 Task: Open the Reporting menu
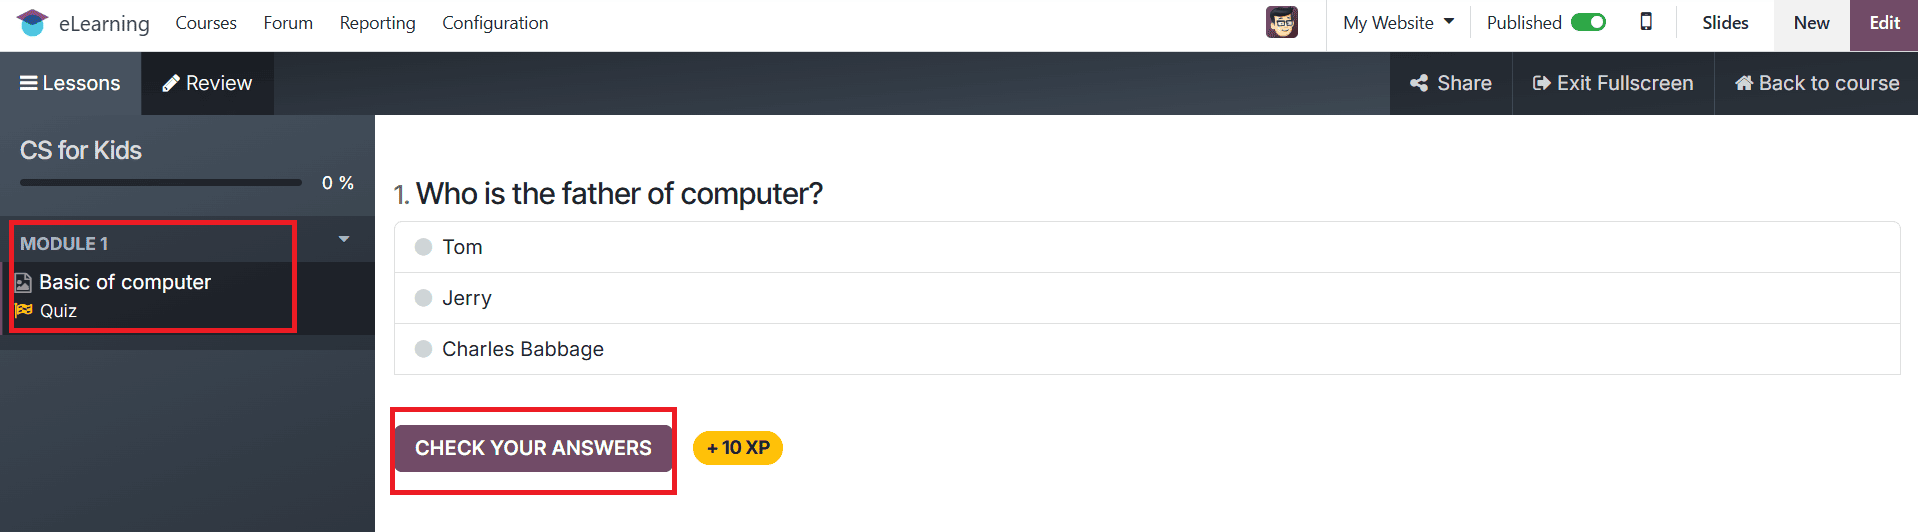pos(377,22)
